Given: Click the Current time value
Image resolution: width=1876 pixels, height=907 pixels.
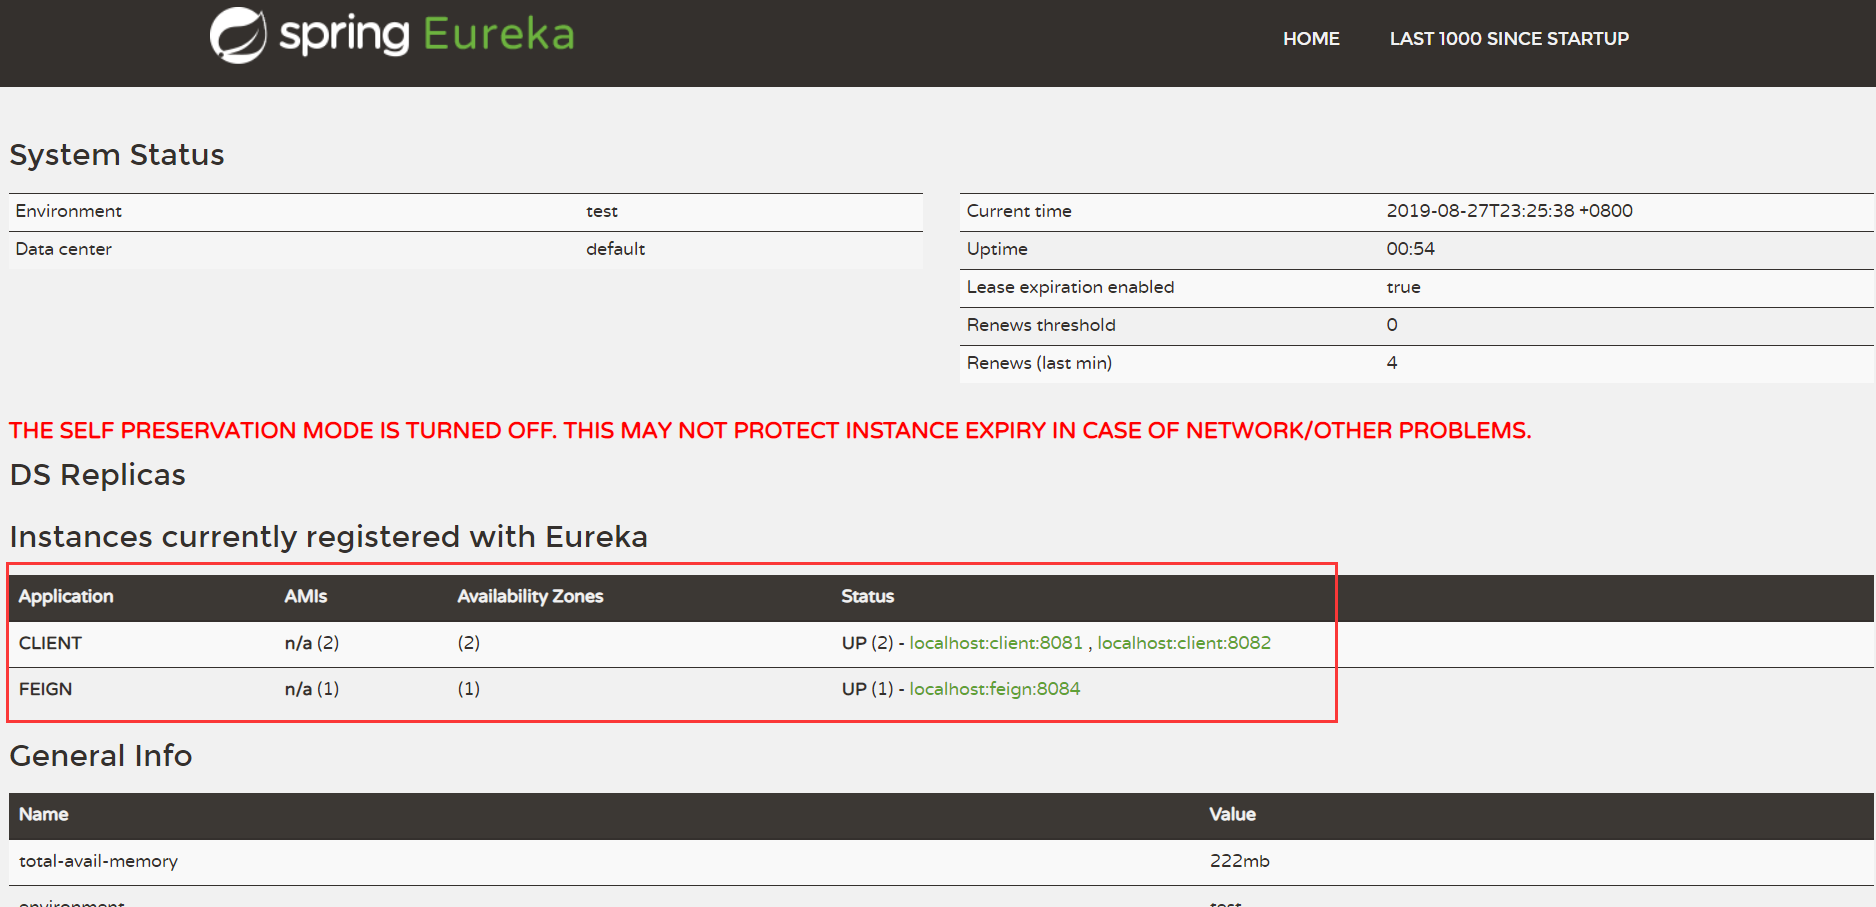Looking at the screenshot, I should pos(1509,211).
